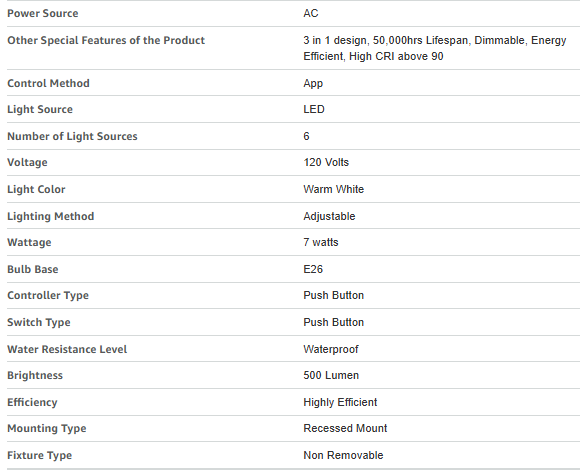585x470 pixels.
Task: Click the Adjustable lighting method value
Action: pyautogui.click(x=329, y=216)
